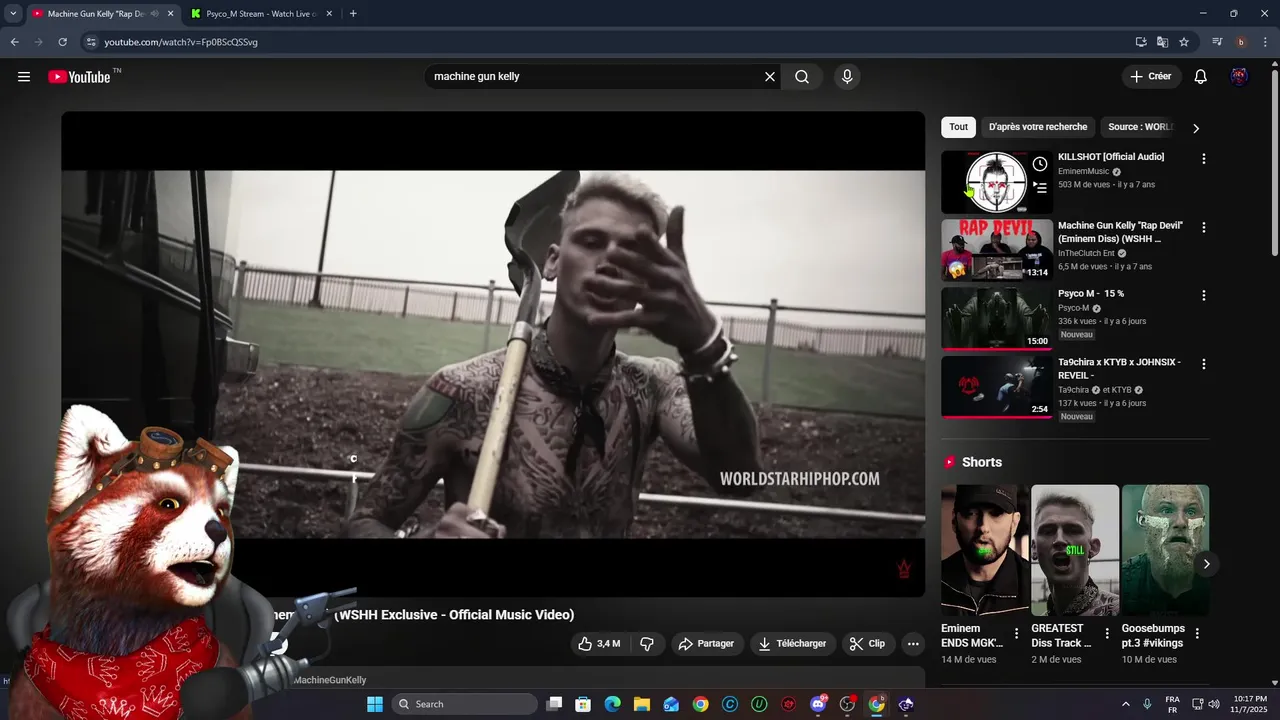
Task: Run search with the magnifier button
Action: click(802, 77)
